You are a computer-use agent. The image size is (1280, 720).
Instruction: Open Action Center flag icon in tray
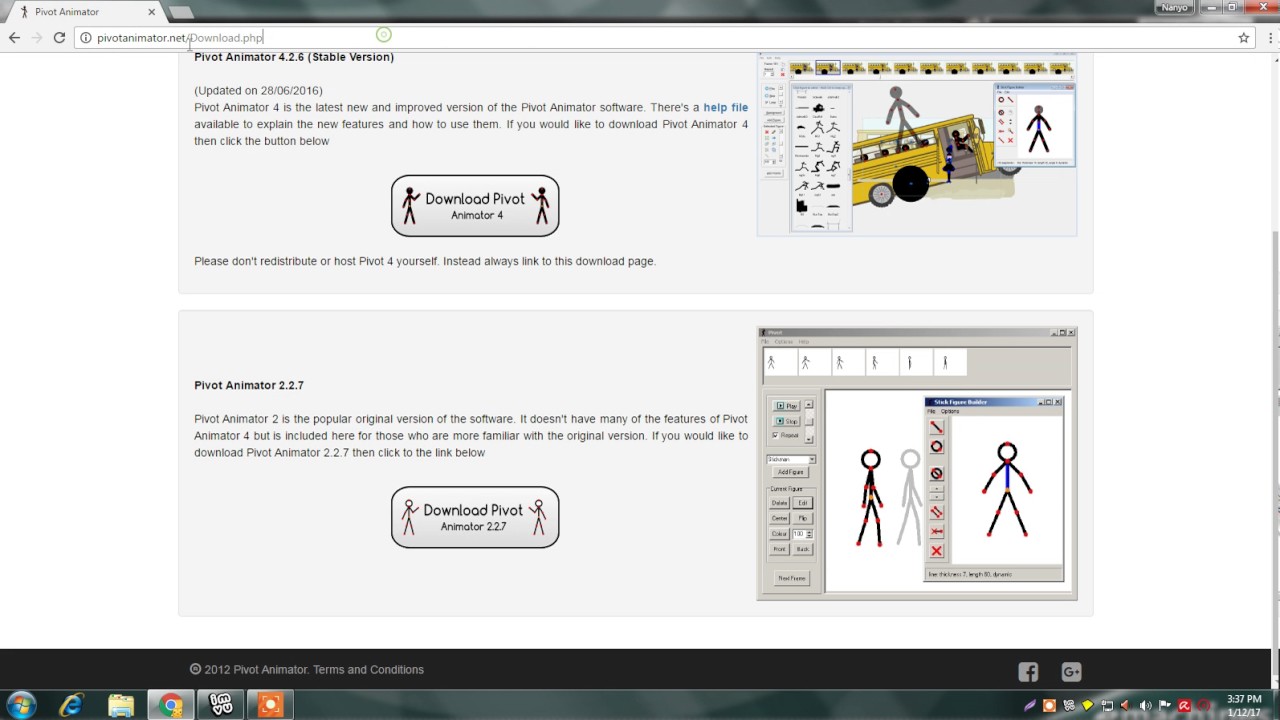[1165, 706]
